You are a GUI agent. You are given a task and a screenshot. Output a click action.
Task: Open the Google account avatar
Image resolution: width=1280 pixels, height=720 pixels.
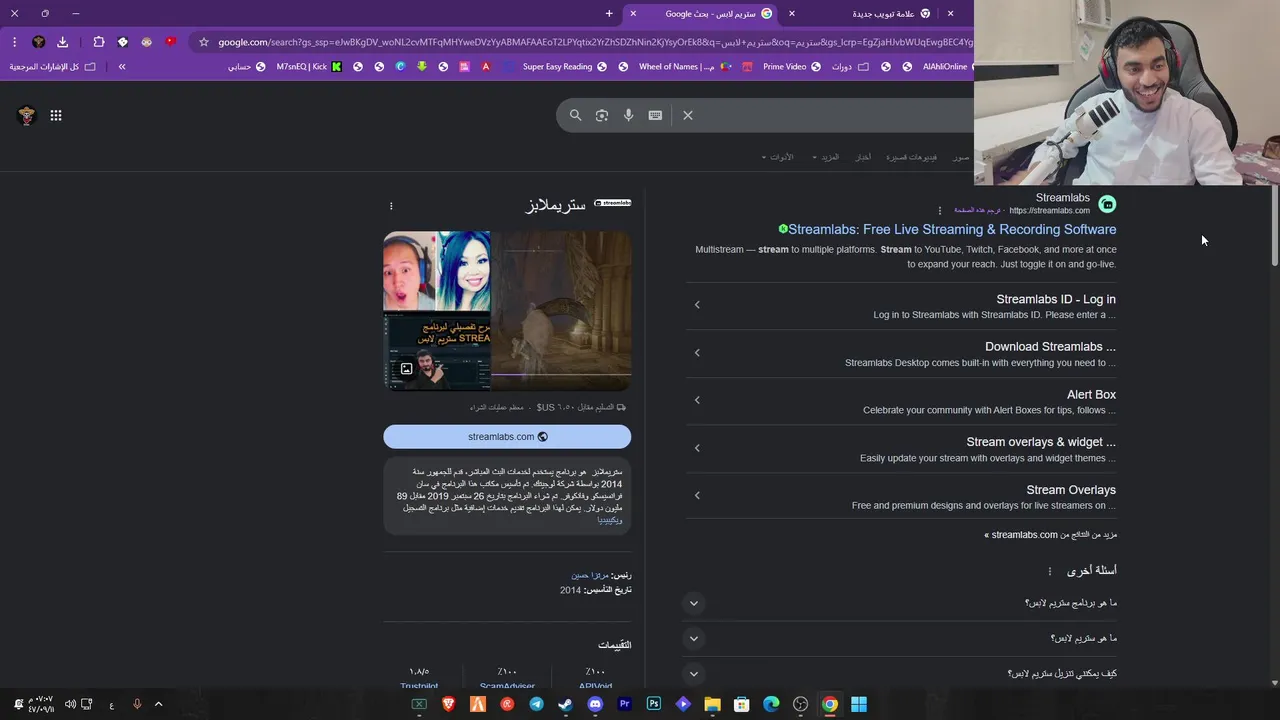[27, 116]
